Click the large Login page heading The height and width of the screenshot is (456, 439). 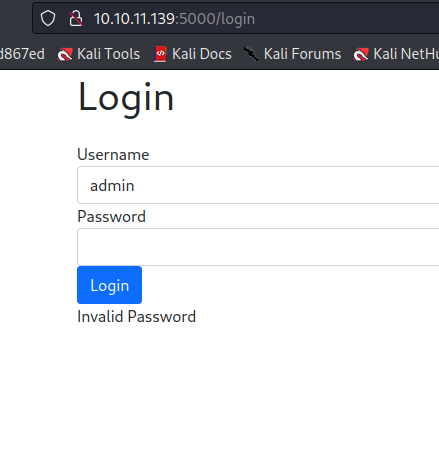click(126, 98)
